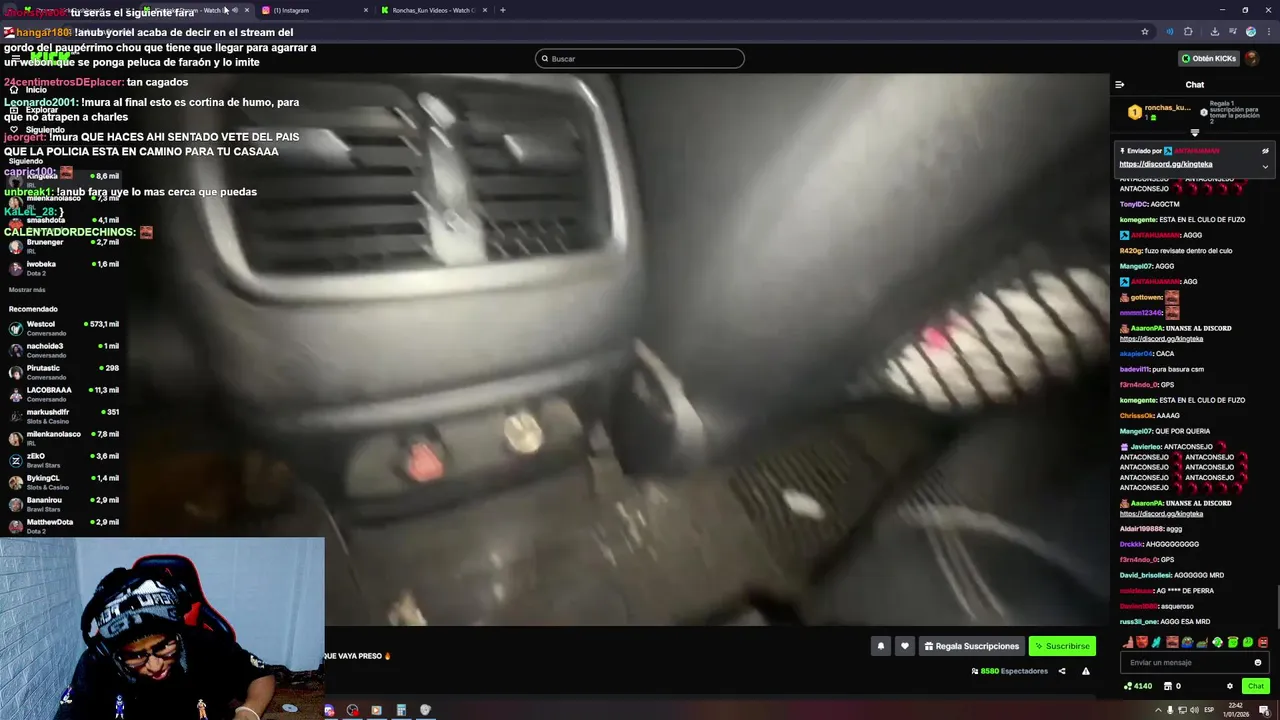Expand the pinned message chevron
The width and height of the screenshot is (1280, 720).
tap(1265, 166)
